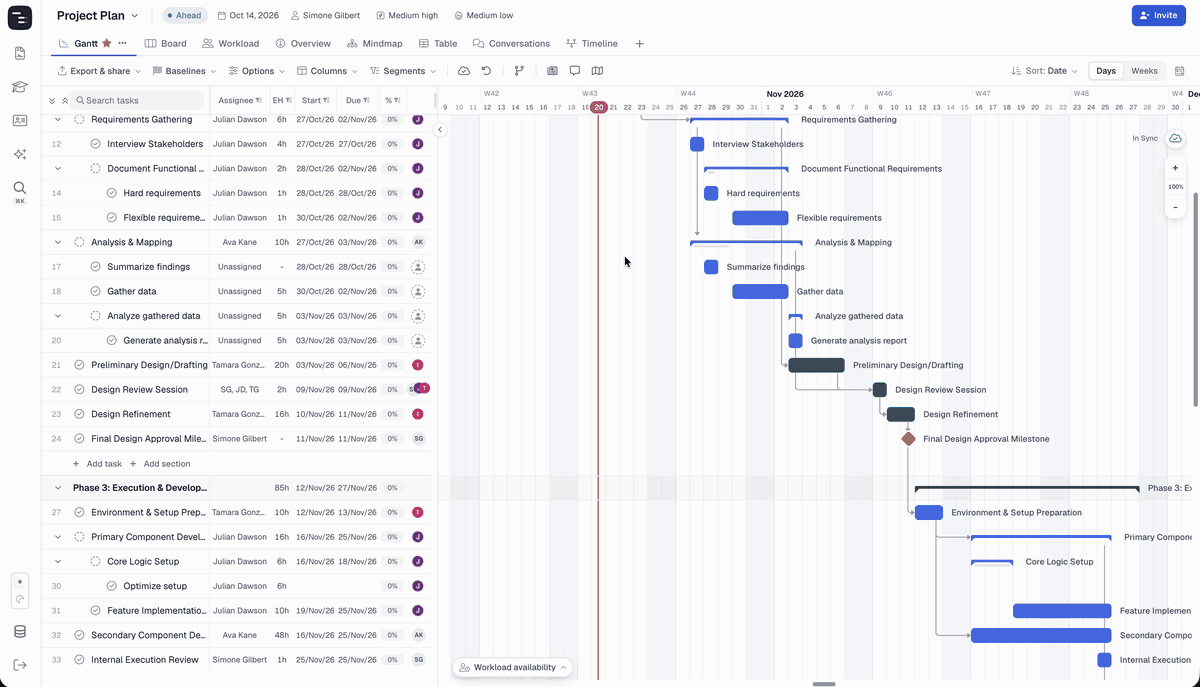The image size is (1200, 687).
Task: Click the branch dependencies toolbar icon
Action: tap(519, 71)
